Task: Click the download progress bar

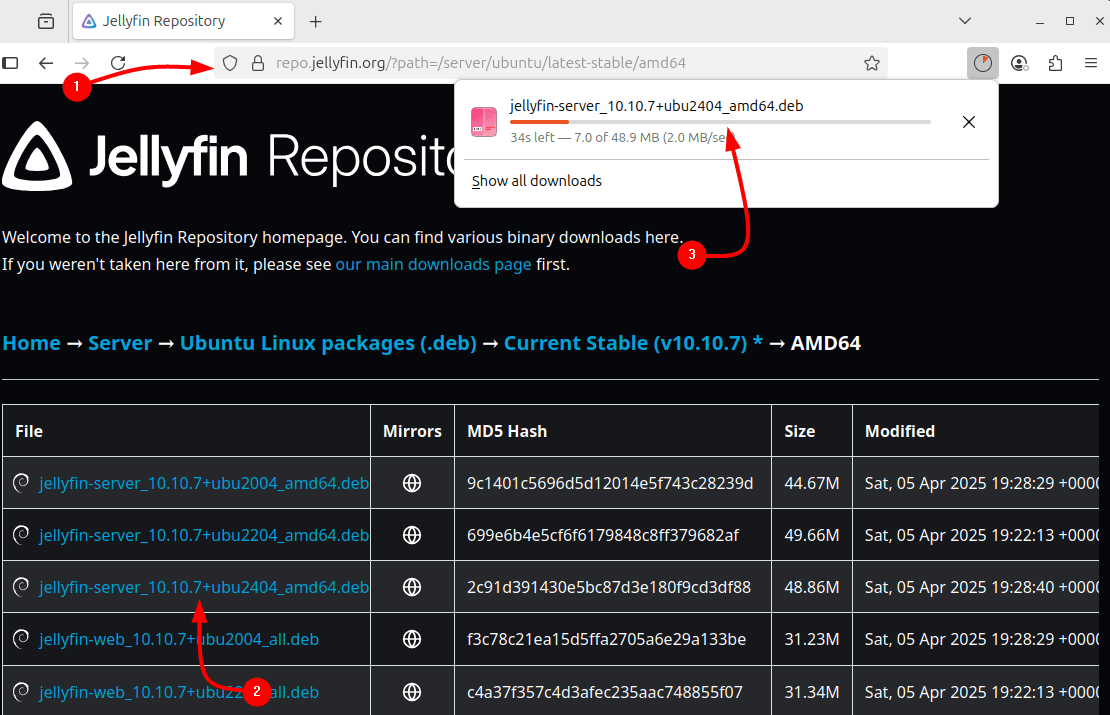Action: point(720,122)
